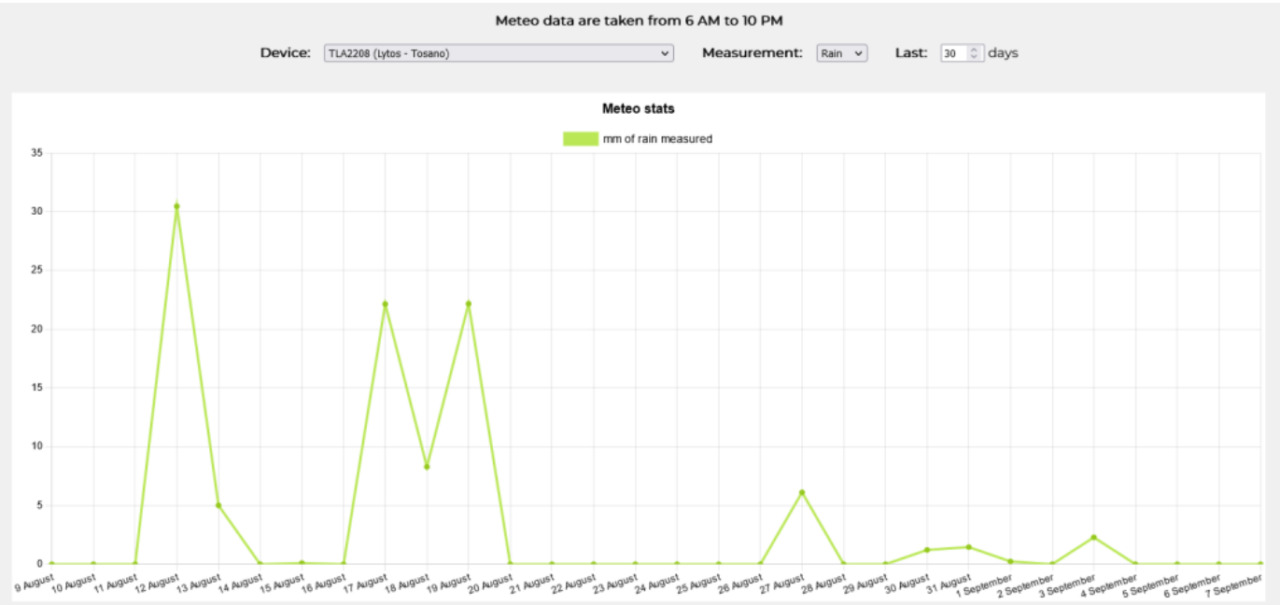Select the 27 August data point
This screenshot has width=1280, height=605.
point(802,492)
